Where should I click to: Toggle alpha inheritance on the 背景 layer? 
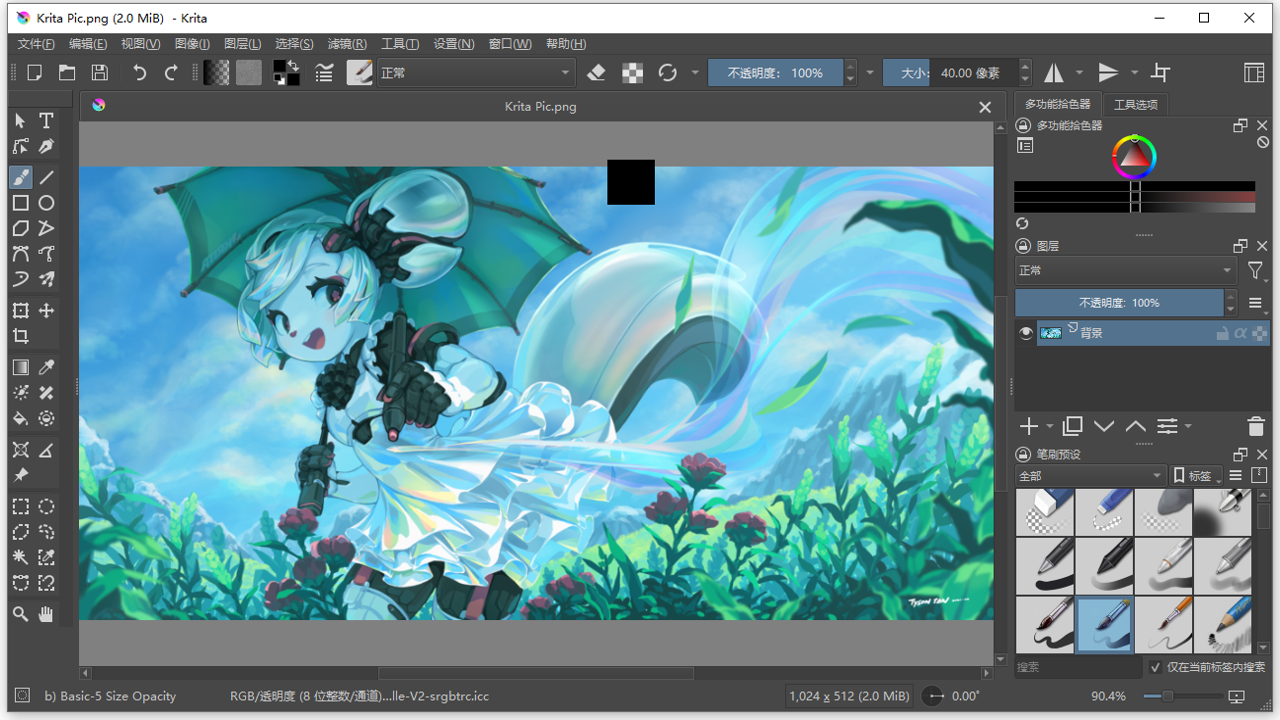point(1241,334)
